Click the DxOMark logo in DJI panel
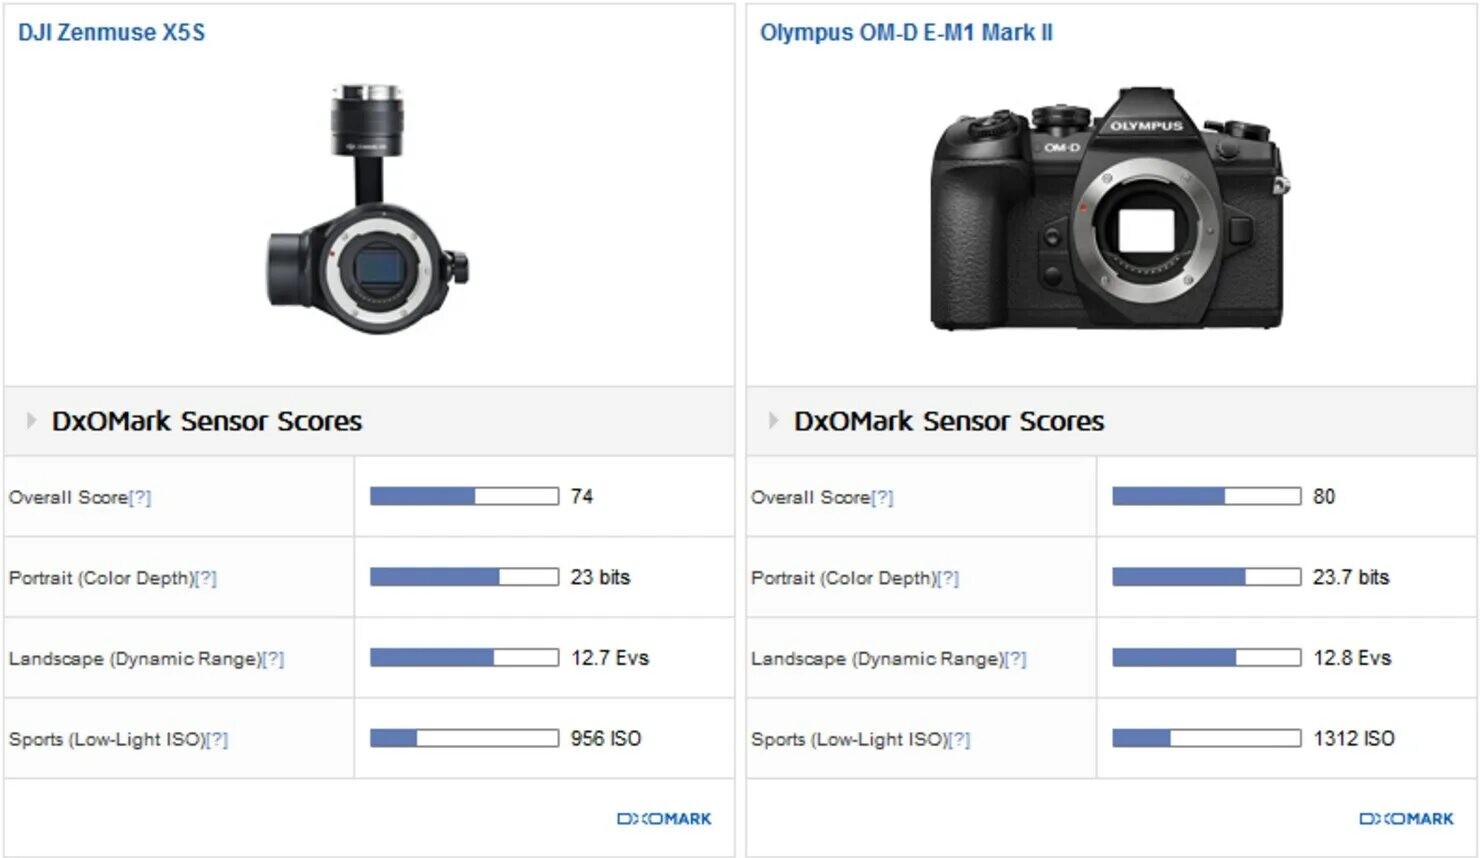 point(664,819)
